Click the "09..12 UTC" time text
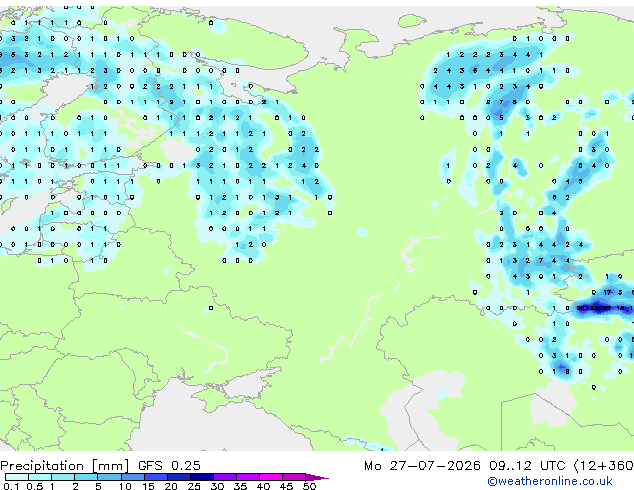 coord(527,466)
